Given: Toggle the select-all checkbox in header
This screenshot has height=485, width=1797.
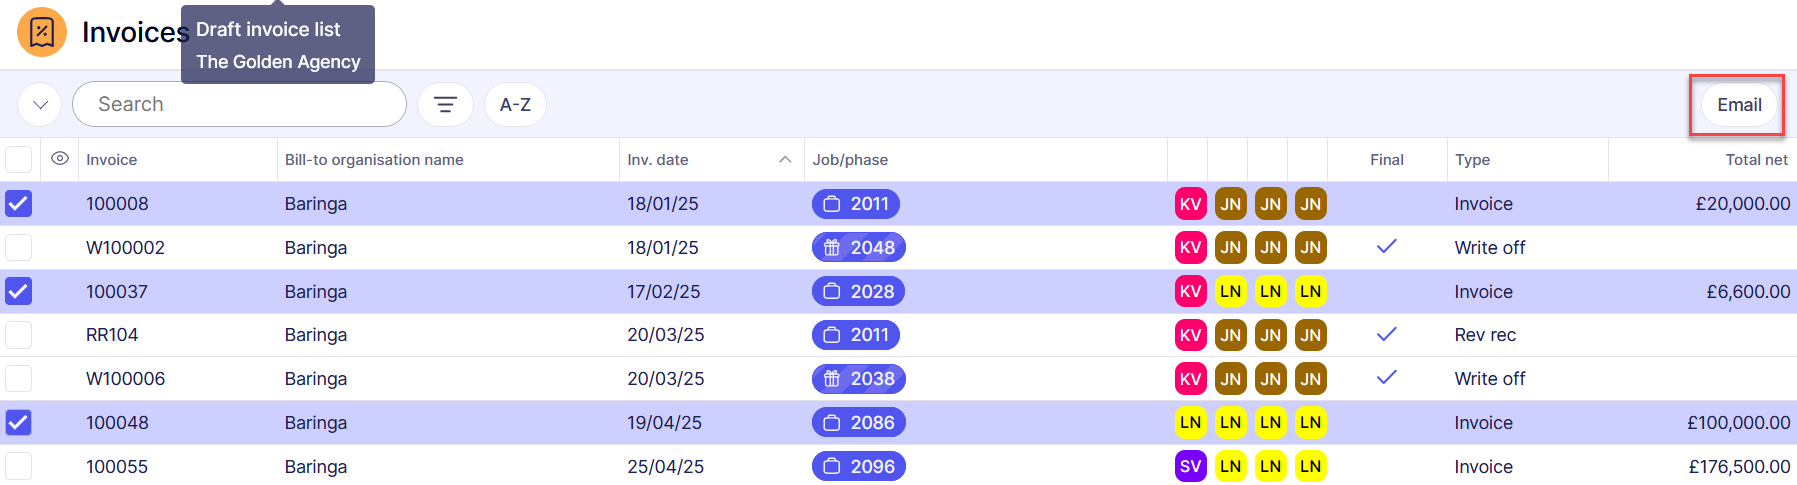Looking at the screenshot, I should (x=19, y=160).
